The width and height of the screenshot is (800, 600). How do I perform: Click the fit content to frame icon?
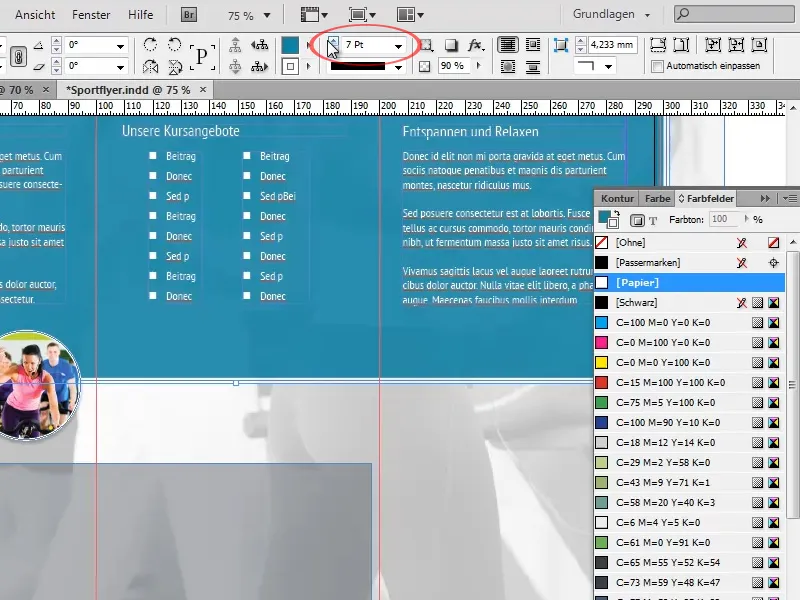pos(713,45)
